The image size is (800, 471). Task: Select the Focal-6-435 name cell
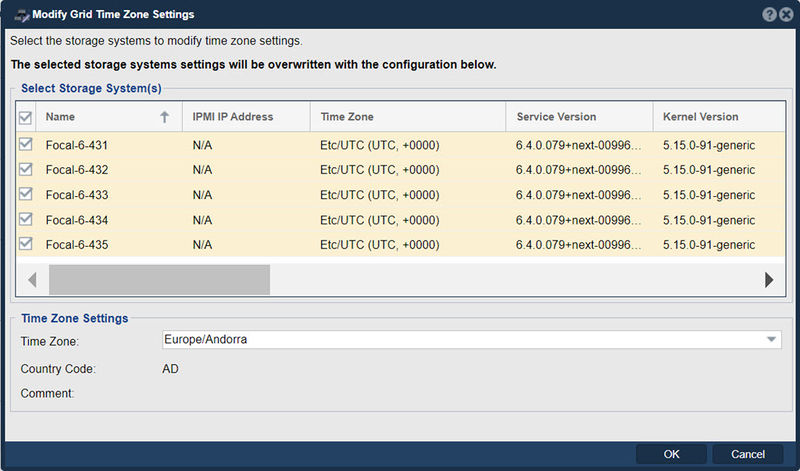coord(77,245)
